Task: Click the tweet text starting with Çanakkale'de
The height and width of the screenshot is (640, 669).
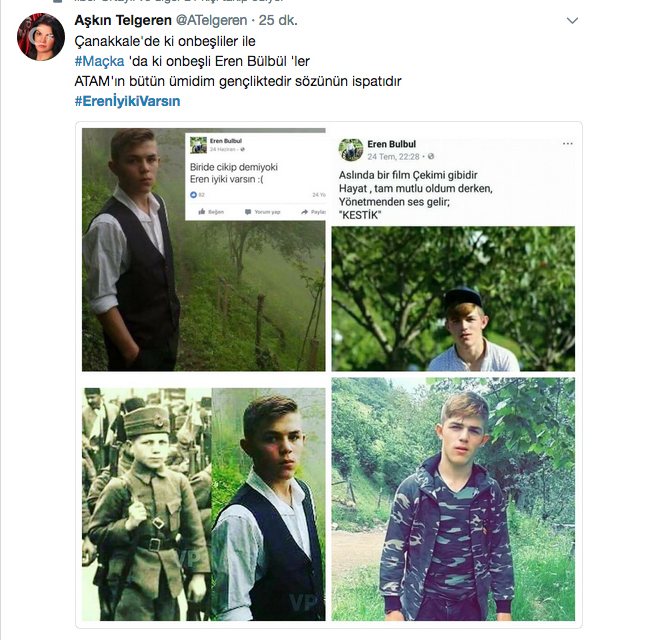Action: [x=166, y=41]
